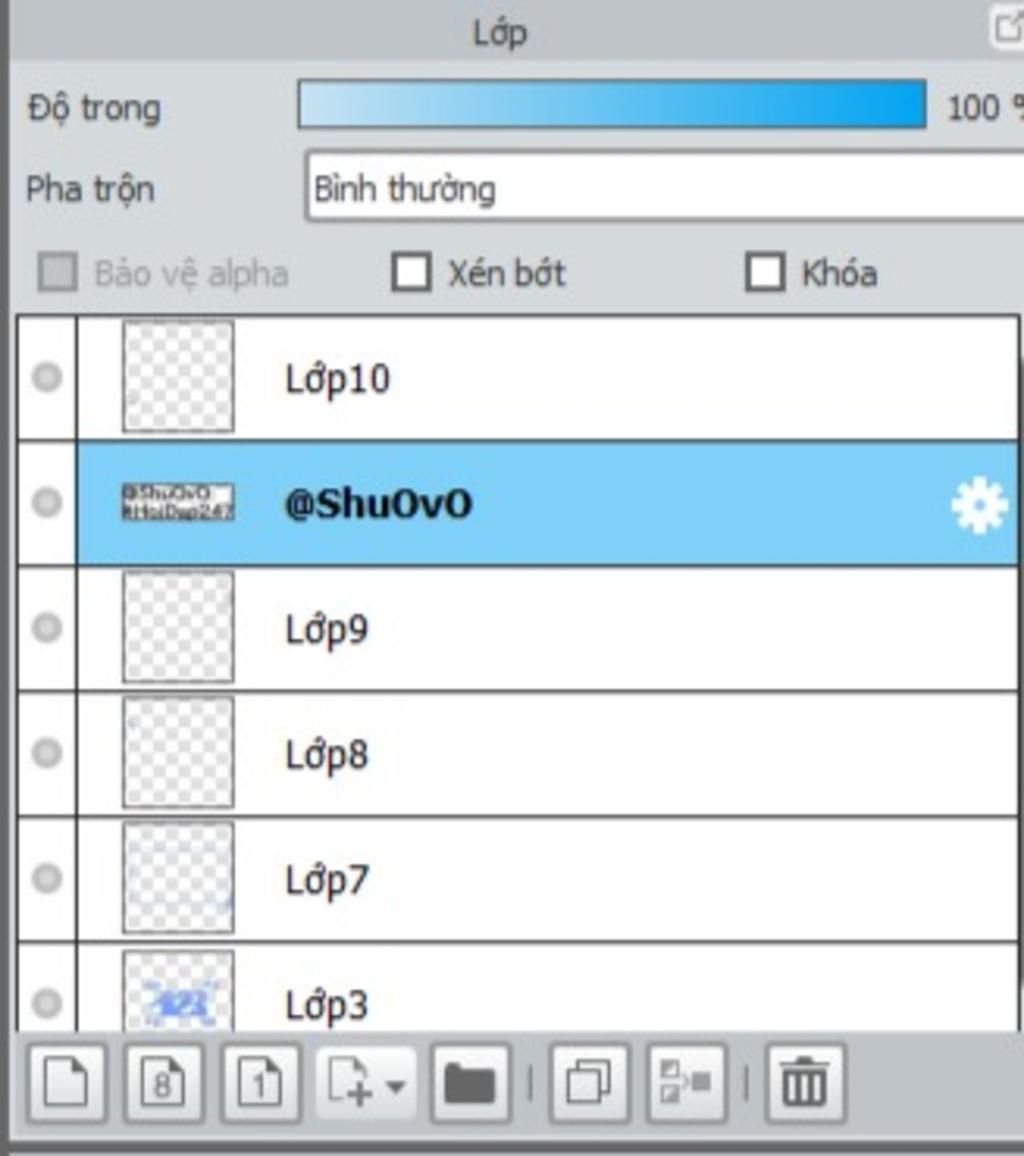Click the Lớp3 layer thumbnail
Screen dimensions: 1024x1156
click(x=178, y=992)
